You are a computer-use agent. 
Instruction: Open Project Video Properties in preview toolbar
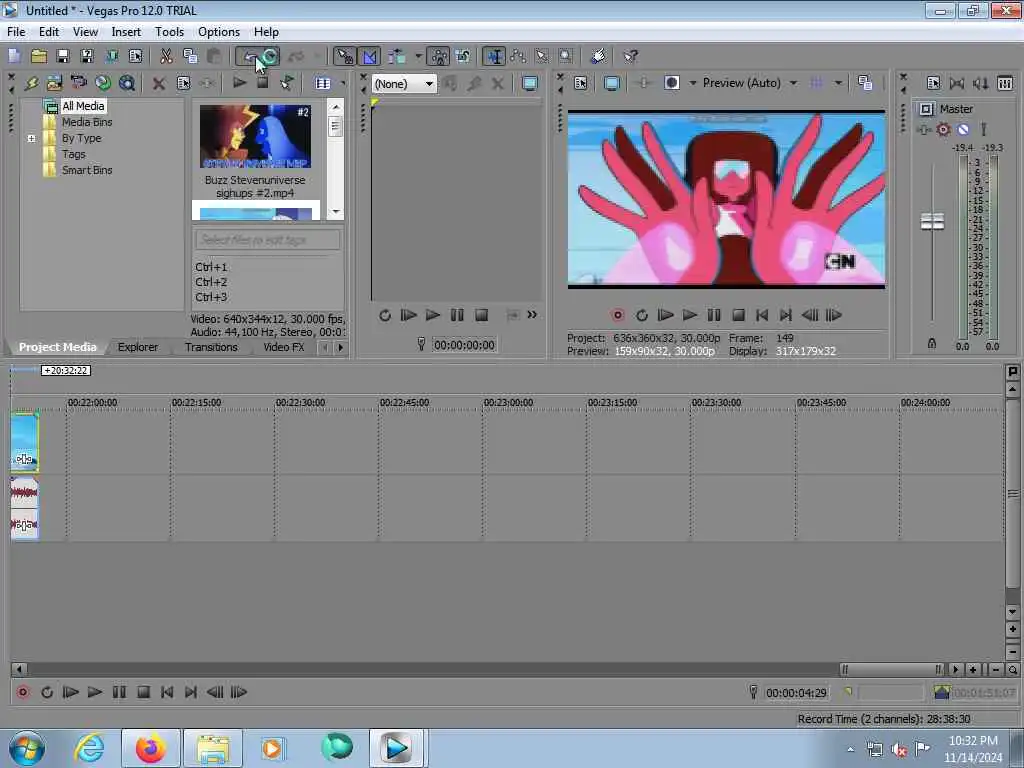tap(580, 83)
